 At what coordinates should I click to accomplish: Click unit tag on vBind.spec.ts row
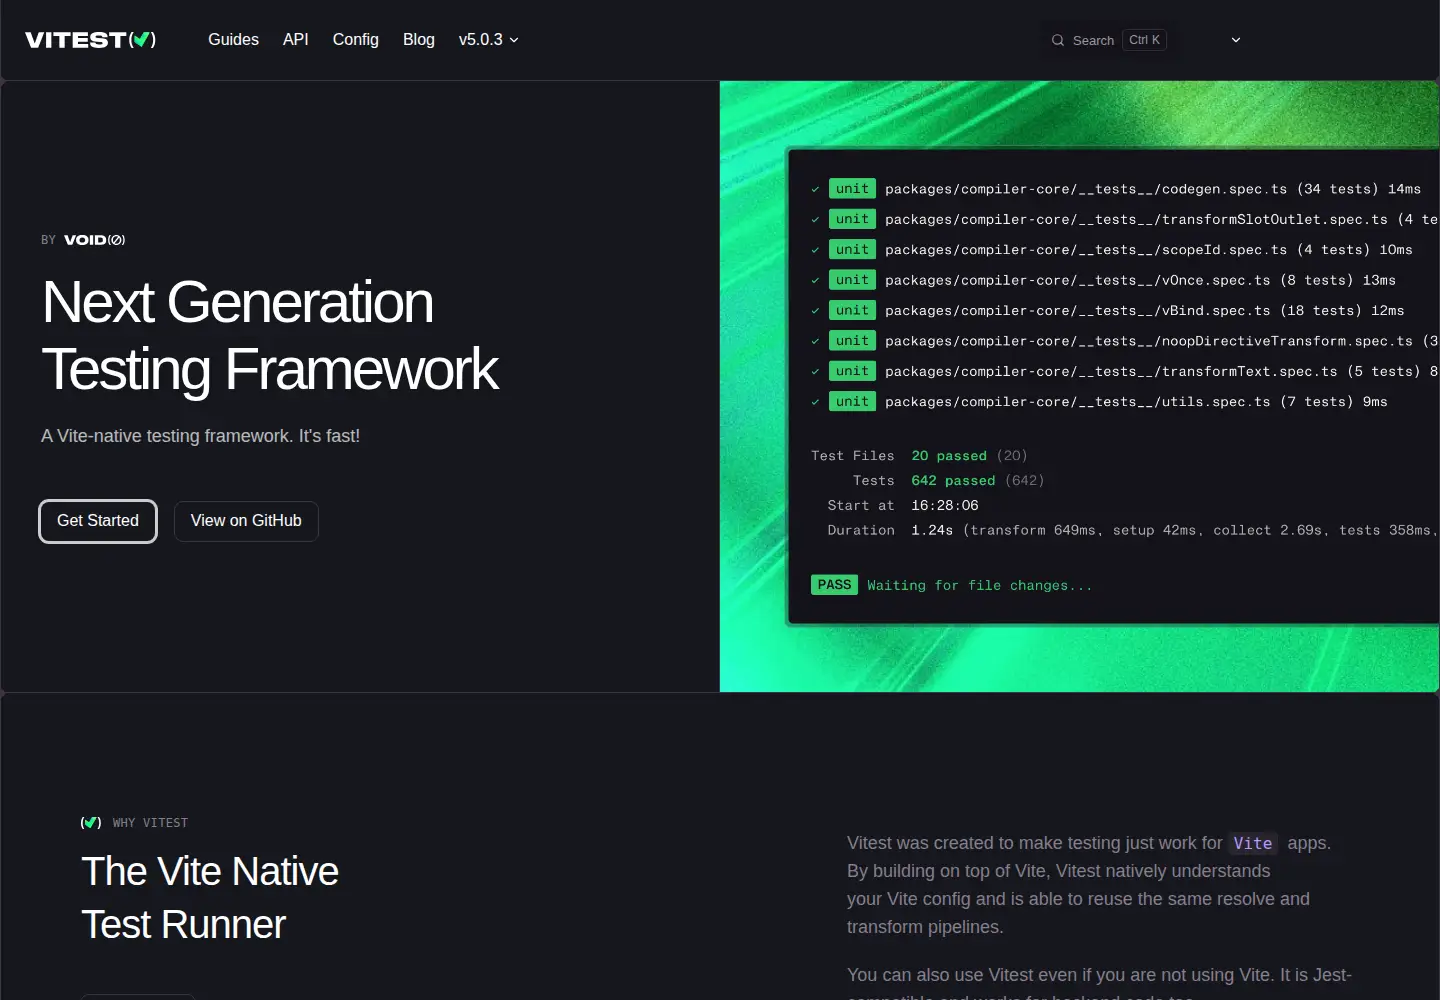coord(852,310)
